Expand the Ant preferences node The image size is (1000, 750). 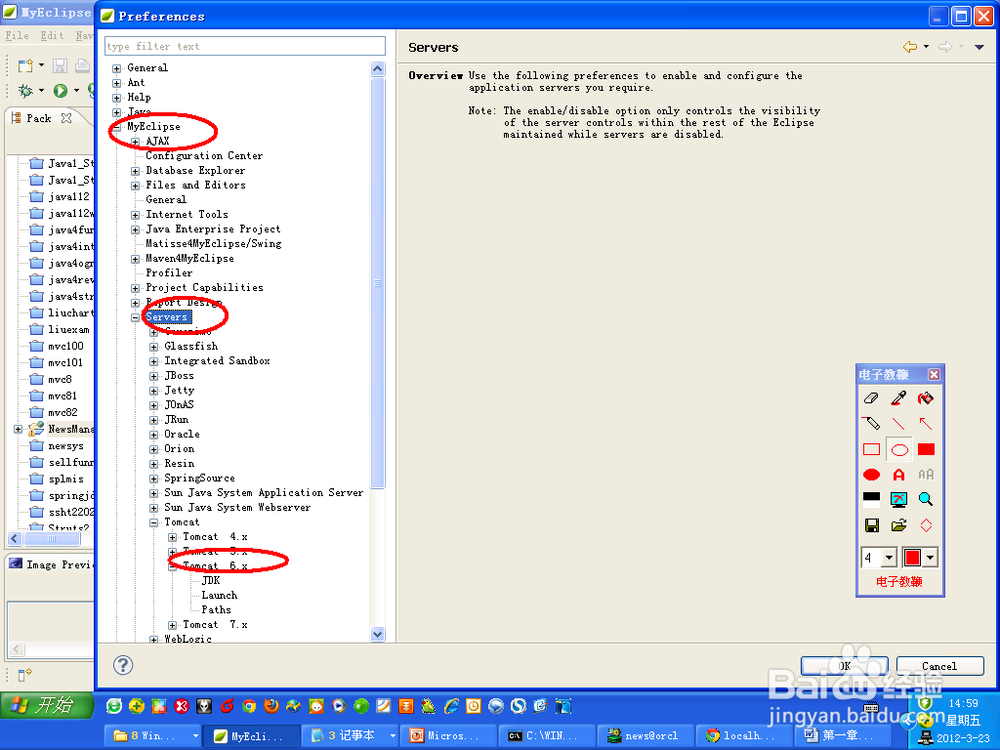[117, 83]
